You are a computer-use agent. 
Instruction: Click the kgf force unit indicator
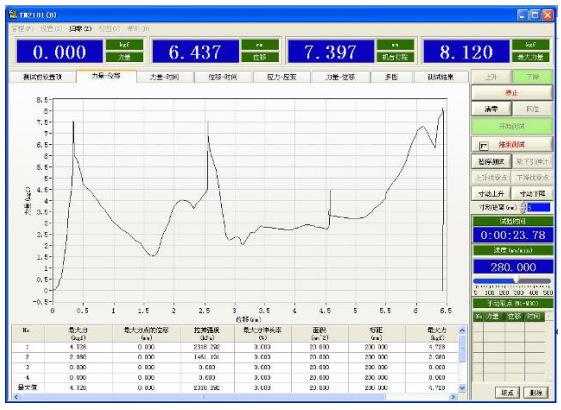tap(124, 45)
